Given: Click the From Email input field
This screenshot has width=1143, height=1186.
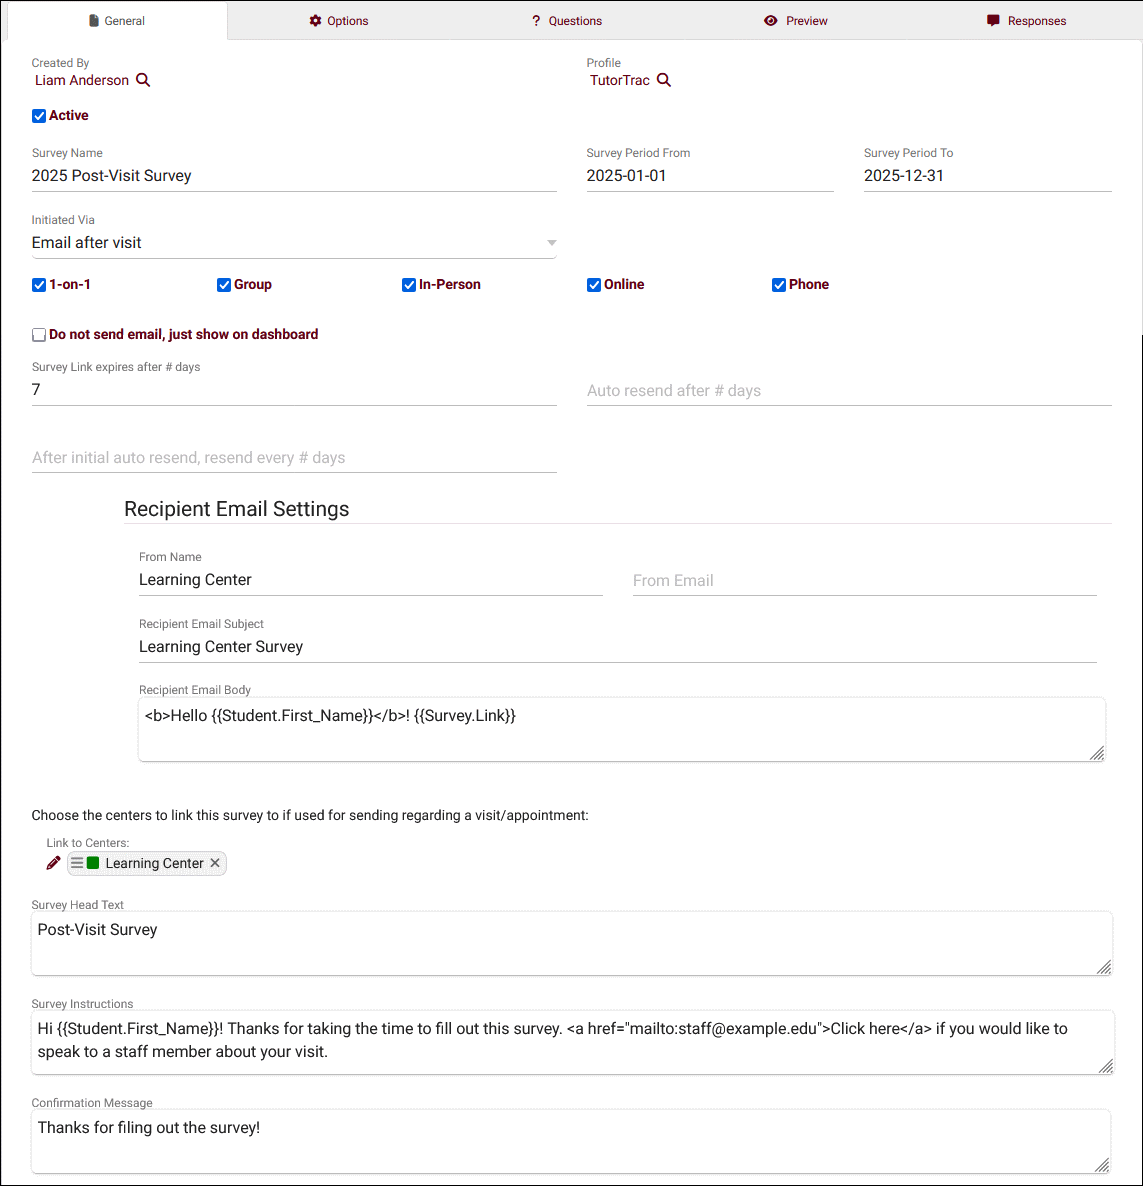Looking at the screenshot, I should tap(865, 580).
